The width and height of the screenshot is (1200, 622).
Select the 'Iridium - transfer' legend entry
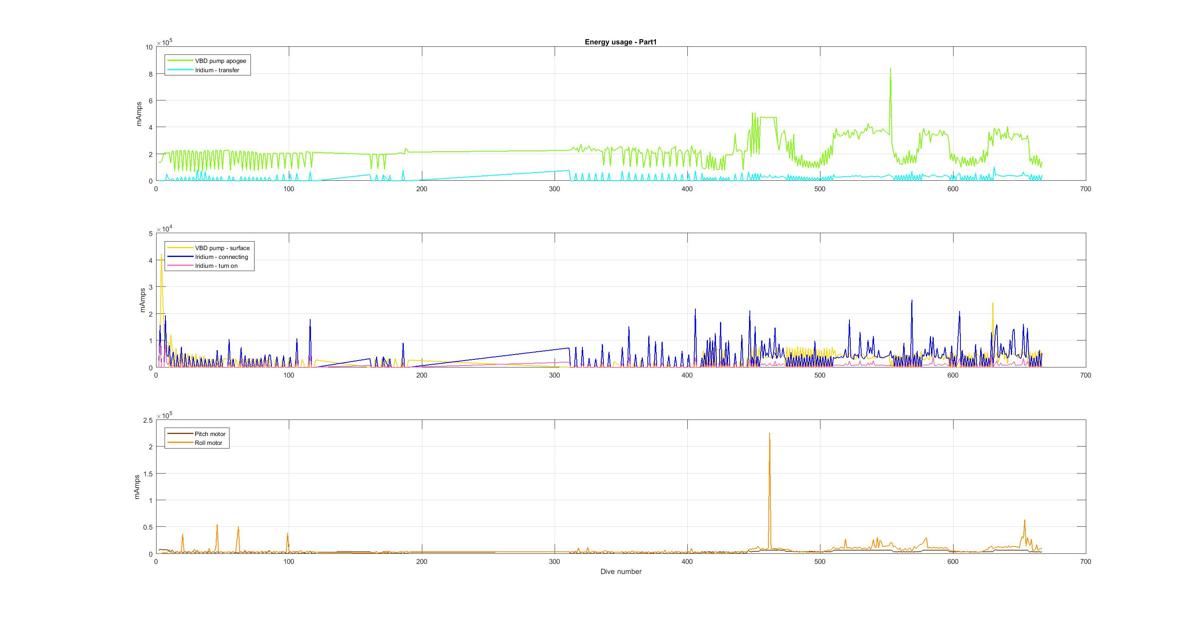pos(219,70)
